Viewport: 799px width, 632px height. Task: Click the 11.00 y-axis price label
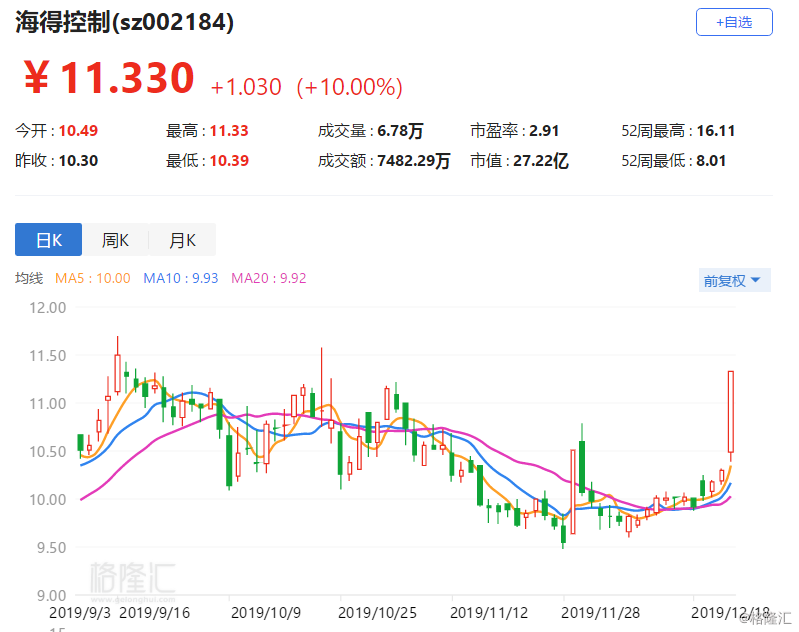[x=47, y=404]
